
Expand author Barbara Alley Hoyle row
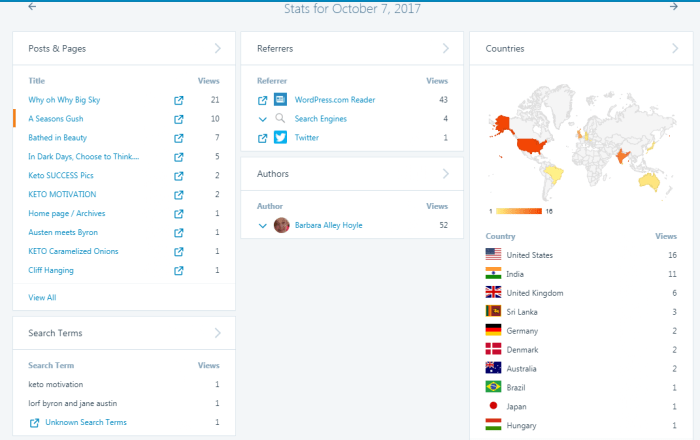click(x=263, y=226)
